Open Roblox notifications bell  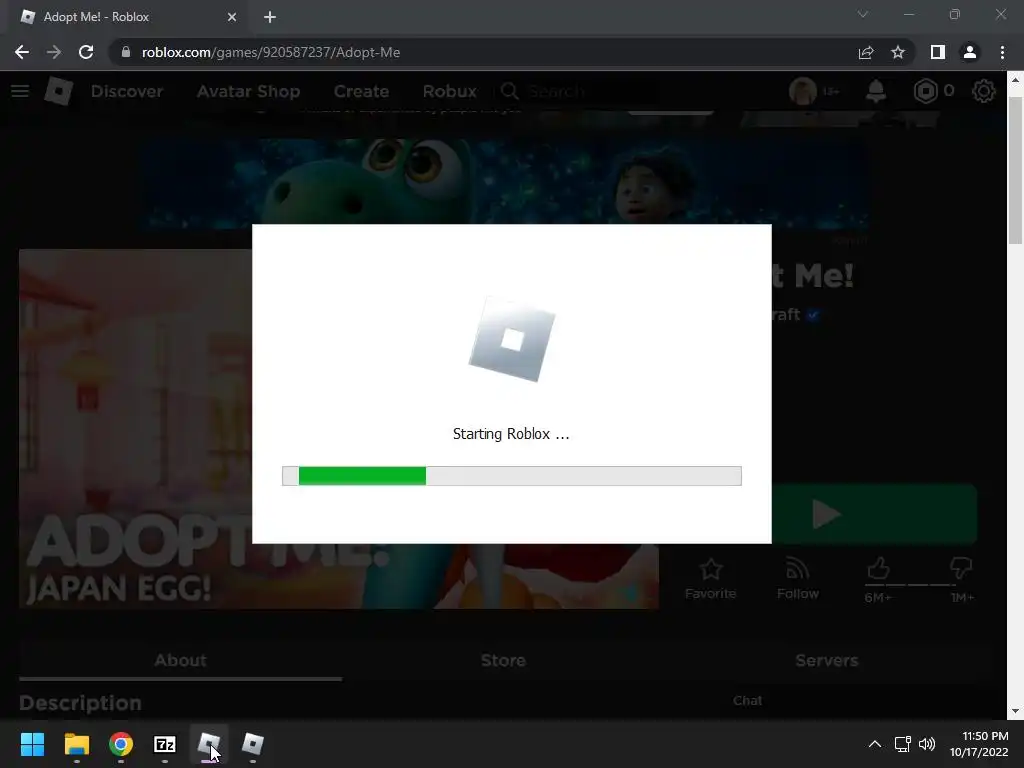coord(875,91)
